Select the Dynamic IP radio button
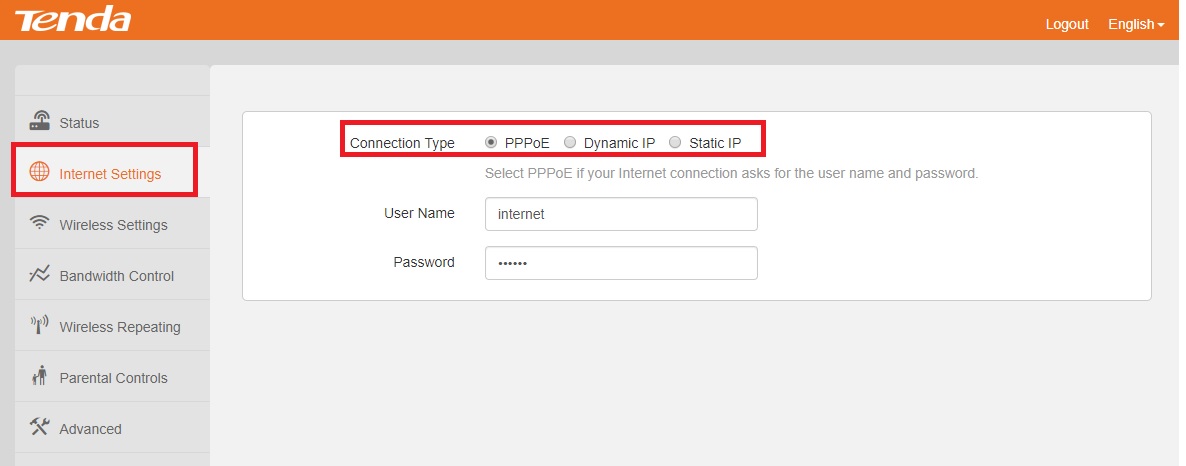Screen dimensions: 1186x466 pos(570,141)
